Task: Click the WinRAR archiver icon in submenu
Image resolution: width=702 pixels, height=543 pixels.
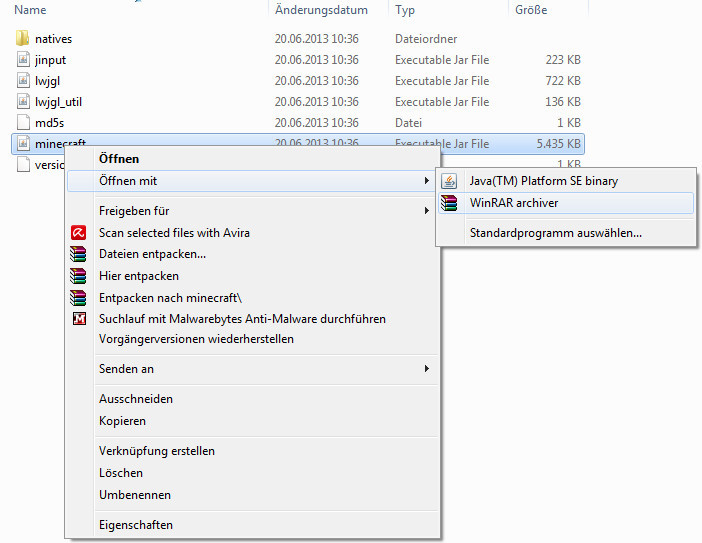Action: tap(449, 203)
